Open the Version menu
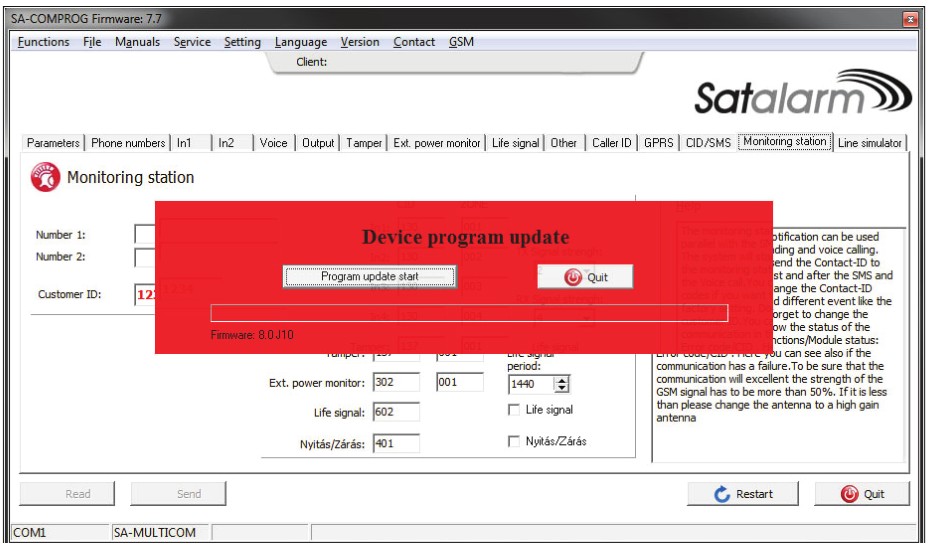The height and width of the screenshot is (553, 933). point(359,42)
